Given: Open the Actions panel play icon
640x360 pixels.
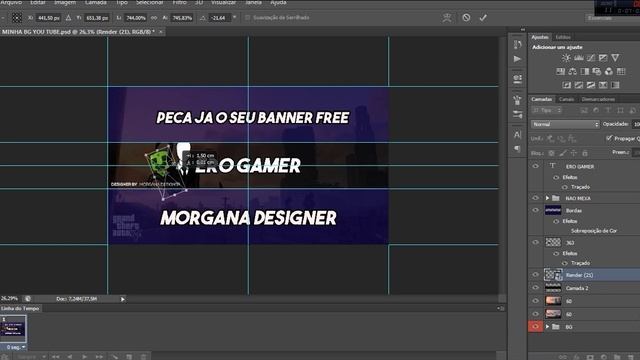Looking at the screenshot, I should point(518,59).
